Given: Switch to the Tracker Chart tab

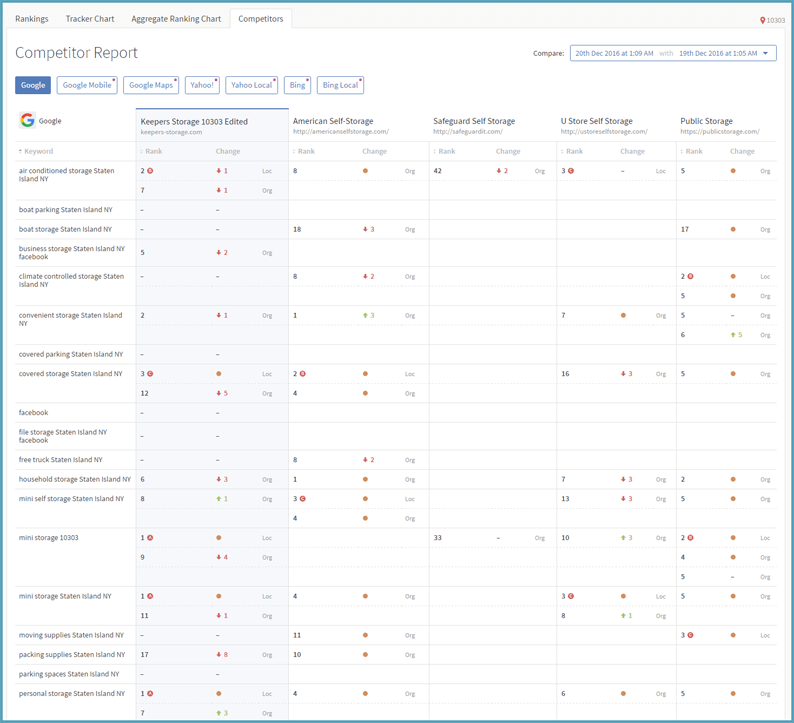Looking at the screenshot, I should (x=90, y=19).
